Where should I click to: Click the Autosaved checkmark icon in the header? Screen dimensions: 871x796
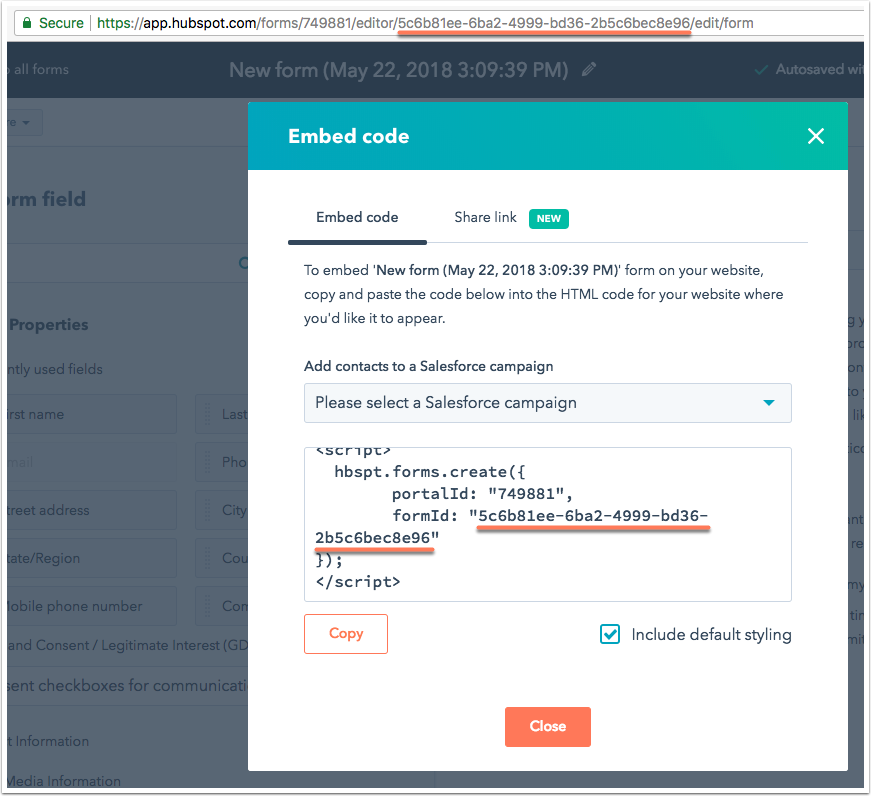point(762,70)
